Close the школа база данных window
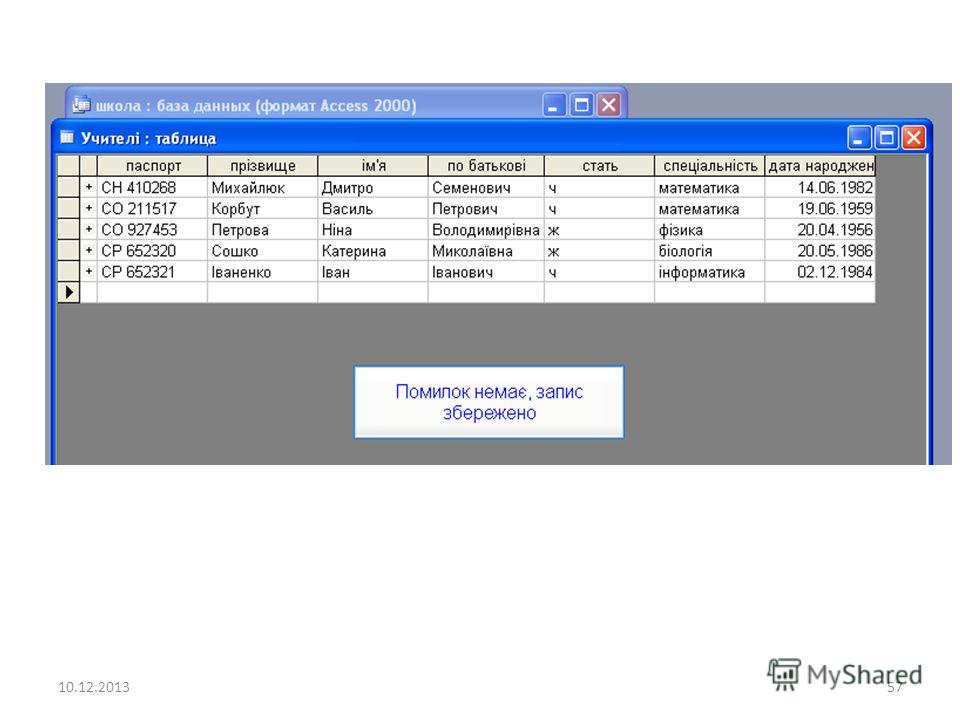Screen dimensions: 960x720 (609, 105)
